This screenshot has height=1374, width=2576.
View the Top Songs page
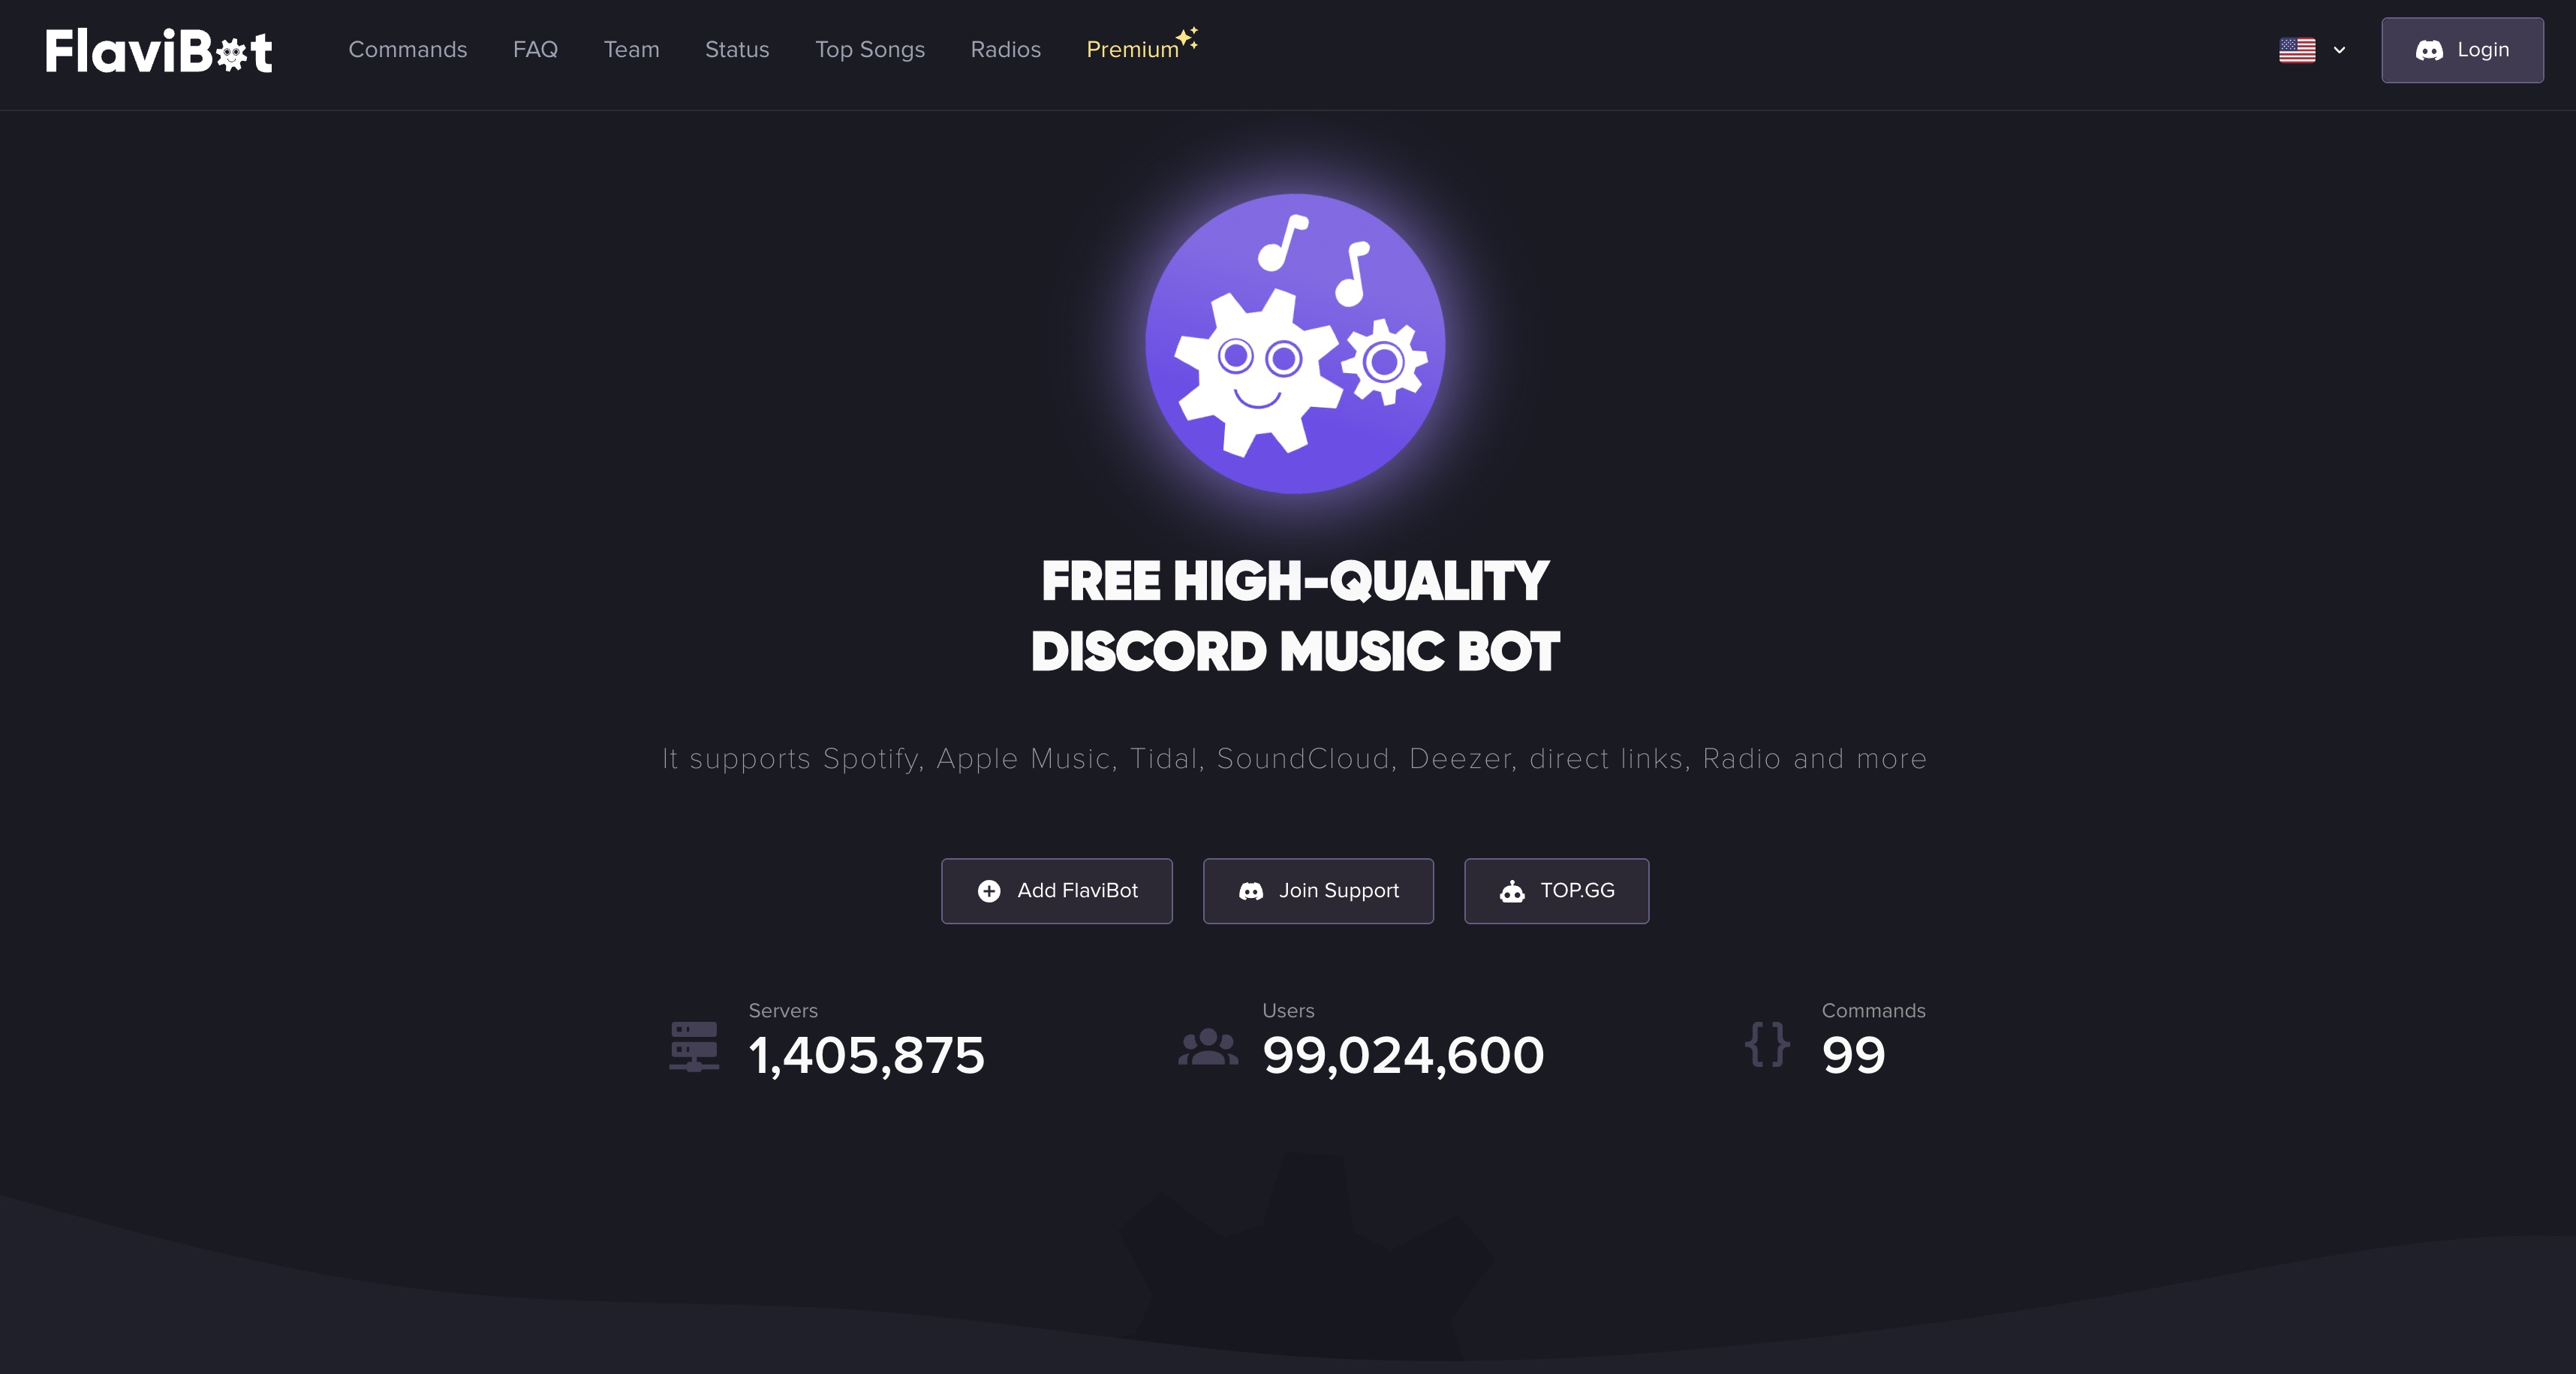pos(870,50)
